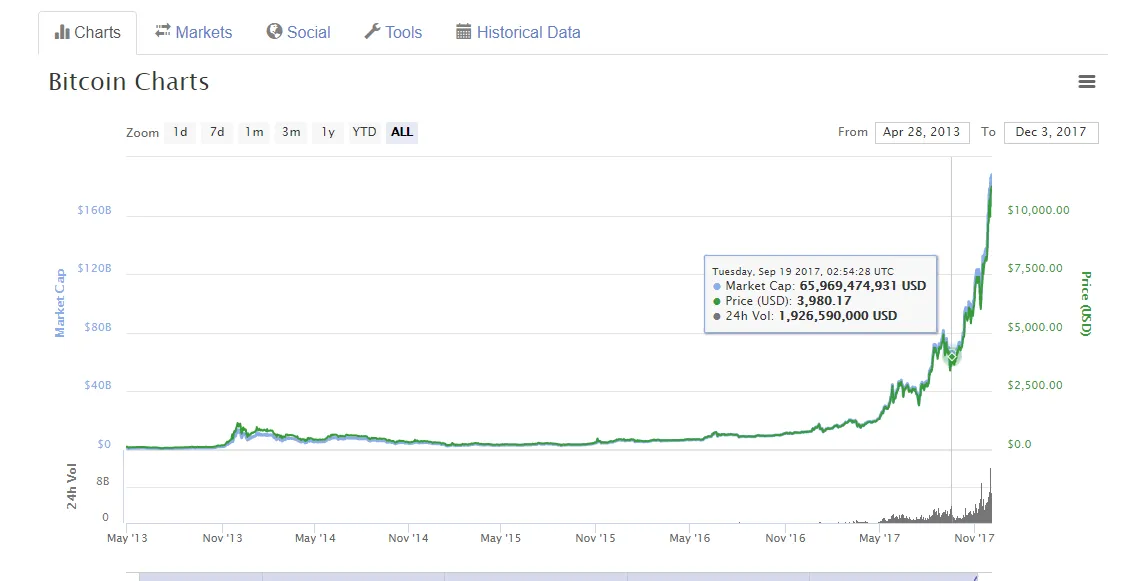The width and height of the screenshot is (1147, 581).
Task: Click the bar chart icon in Charts tab
Action: [62, 32]
